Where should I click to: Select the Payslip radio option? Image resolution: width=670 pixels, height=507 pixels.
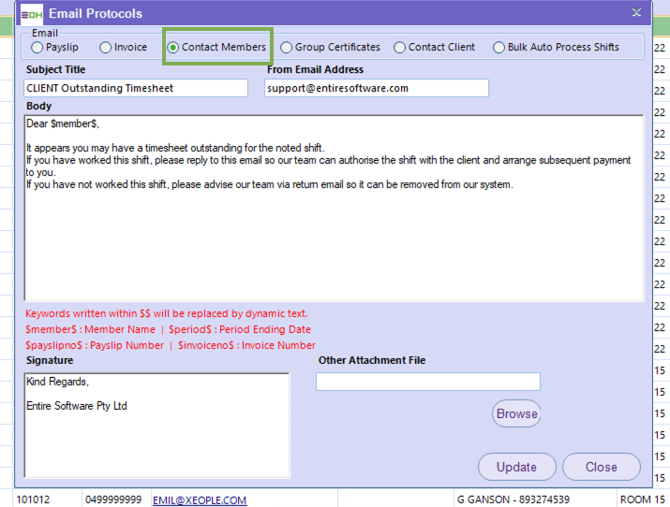coord(38,47)
